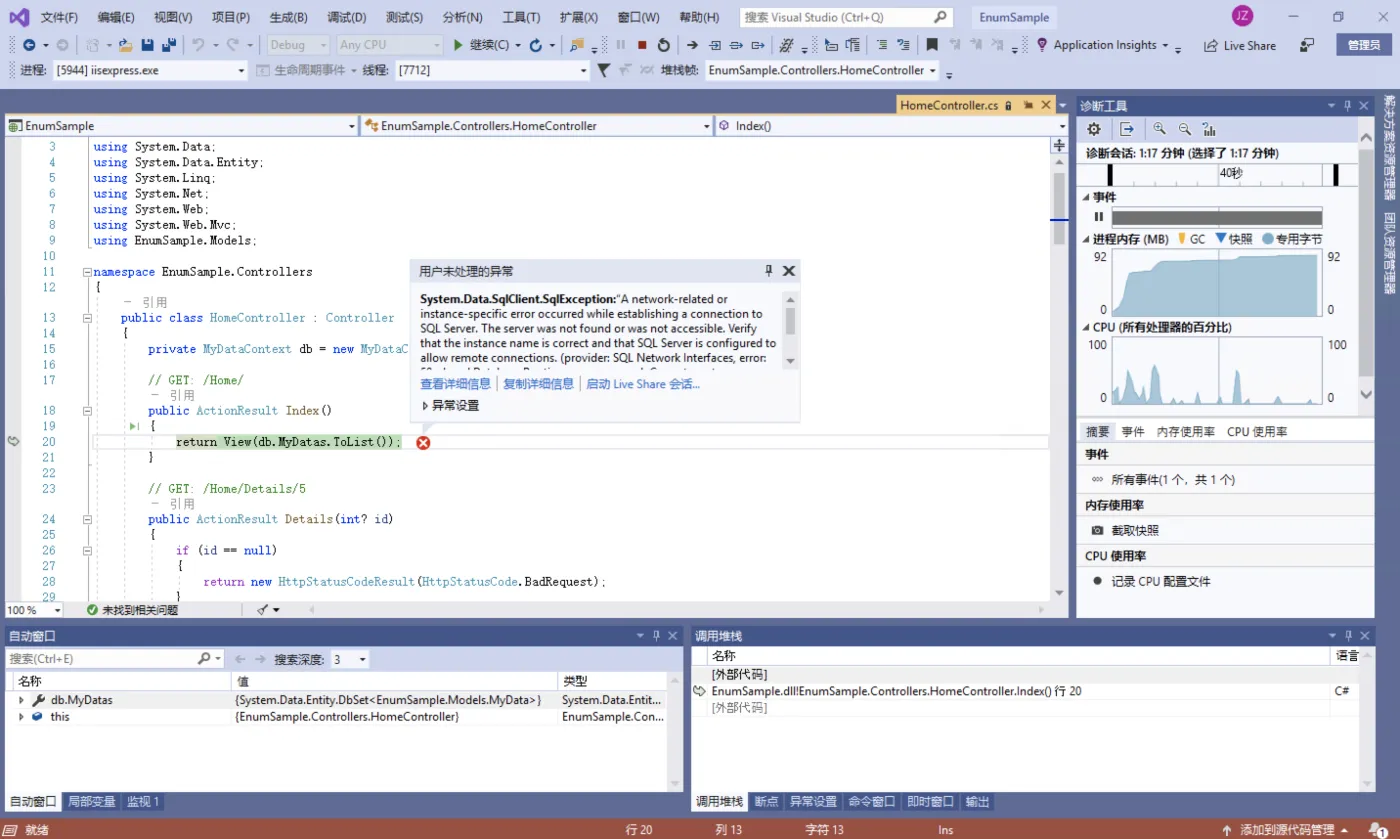This screenshot has height=839, width=1400.
Task: Click the Continue (继续) green play icon
Action: point(458,45)
